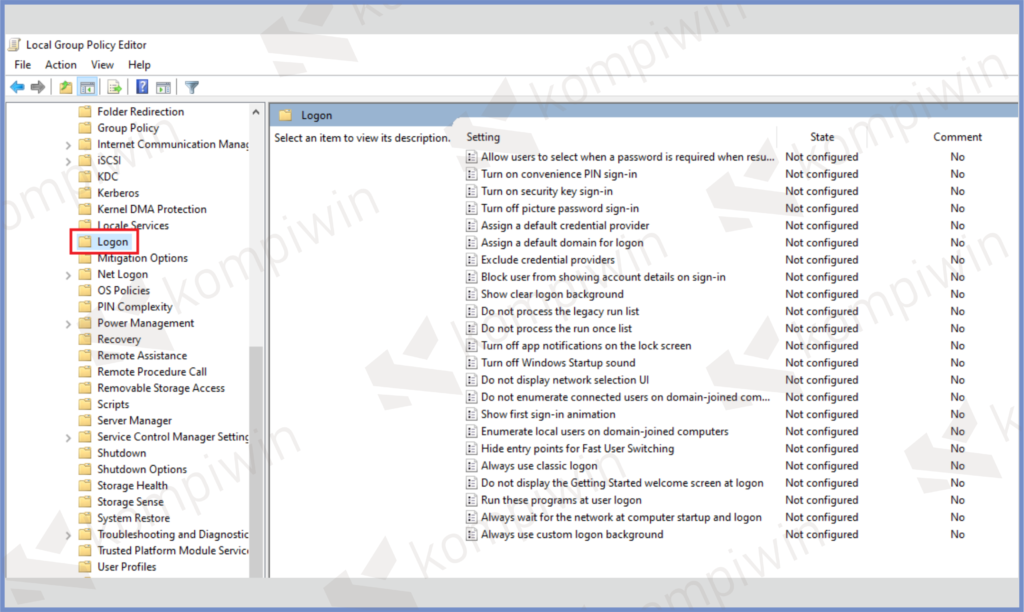Select the Logon folder in the tree
1024x612 pixels.
[112, 242]
